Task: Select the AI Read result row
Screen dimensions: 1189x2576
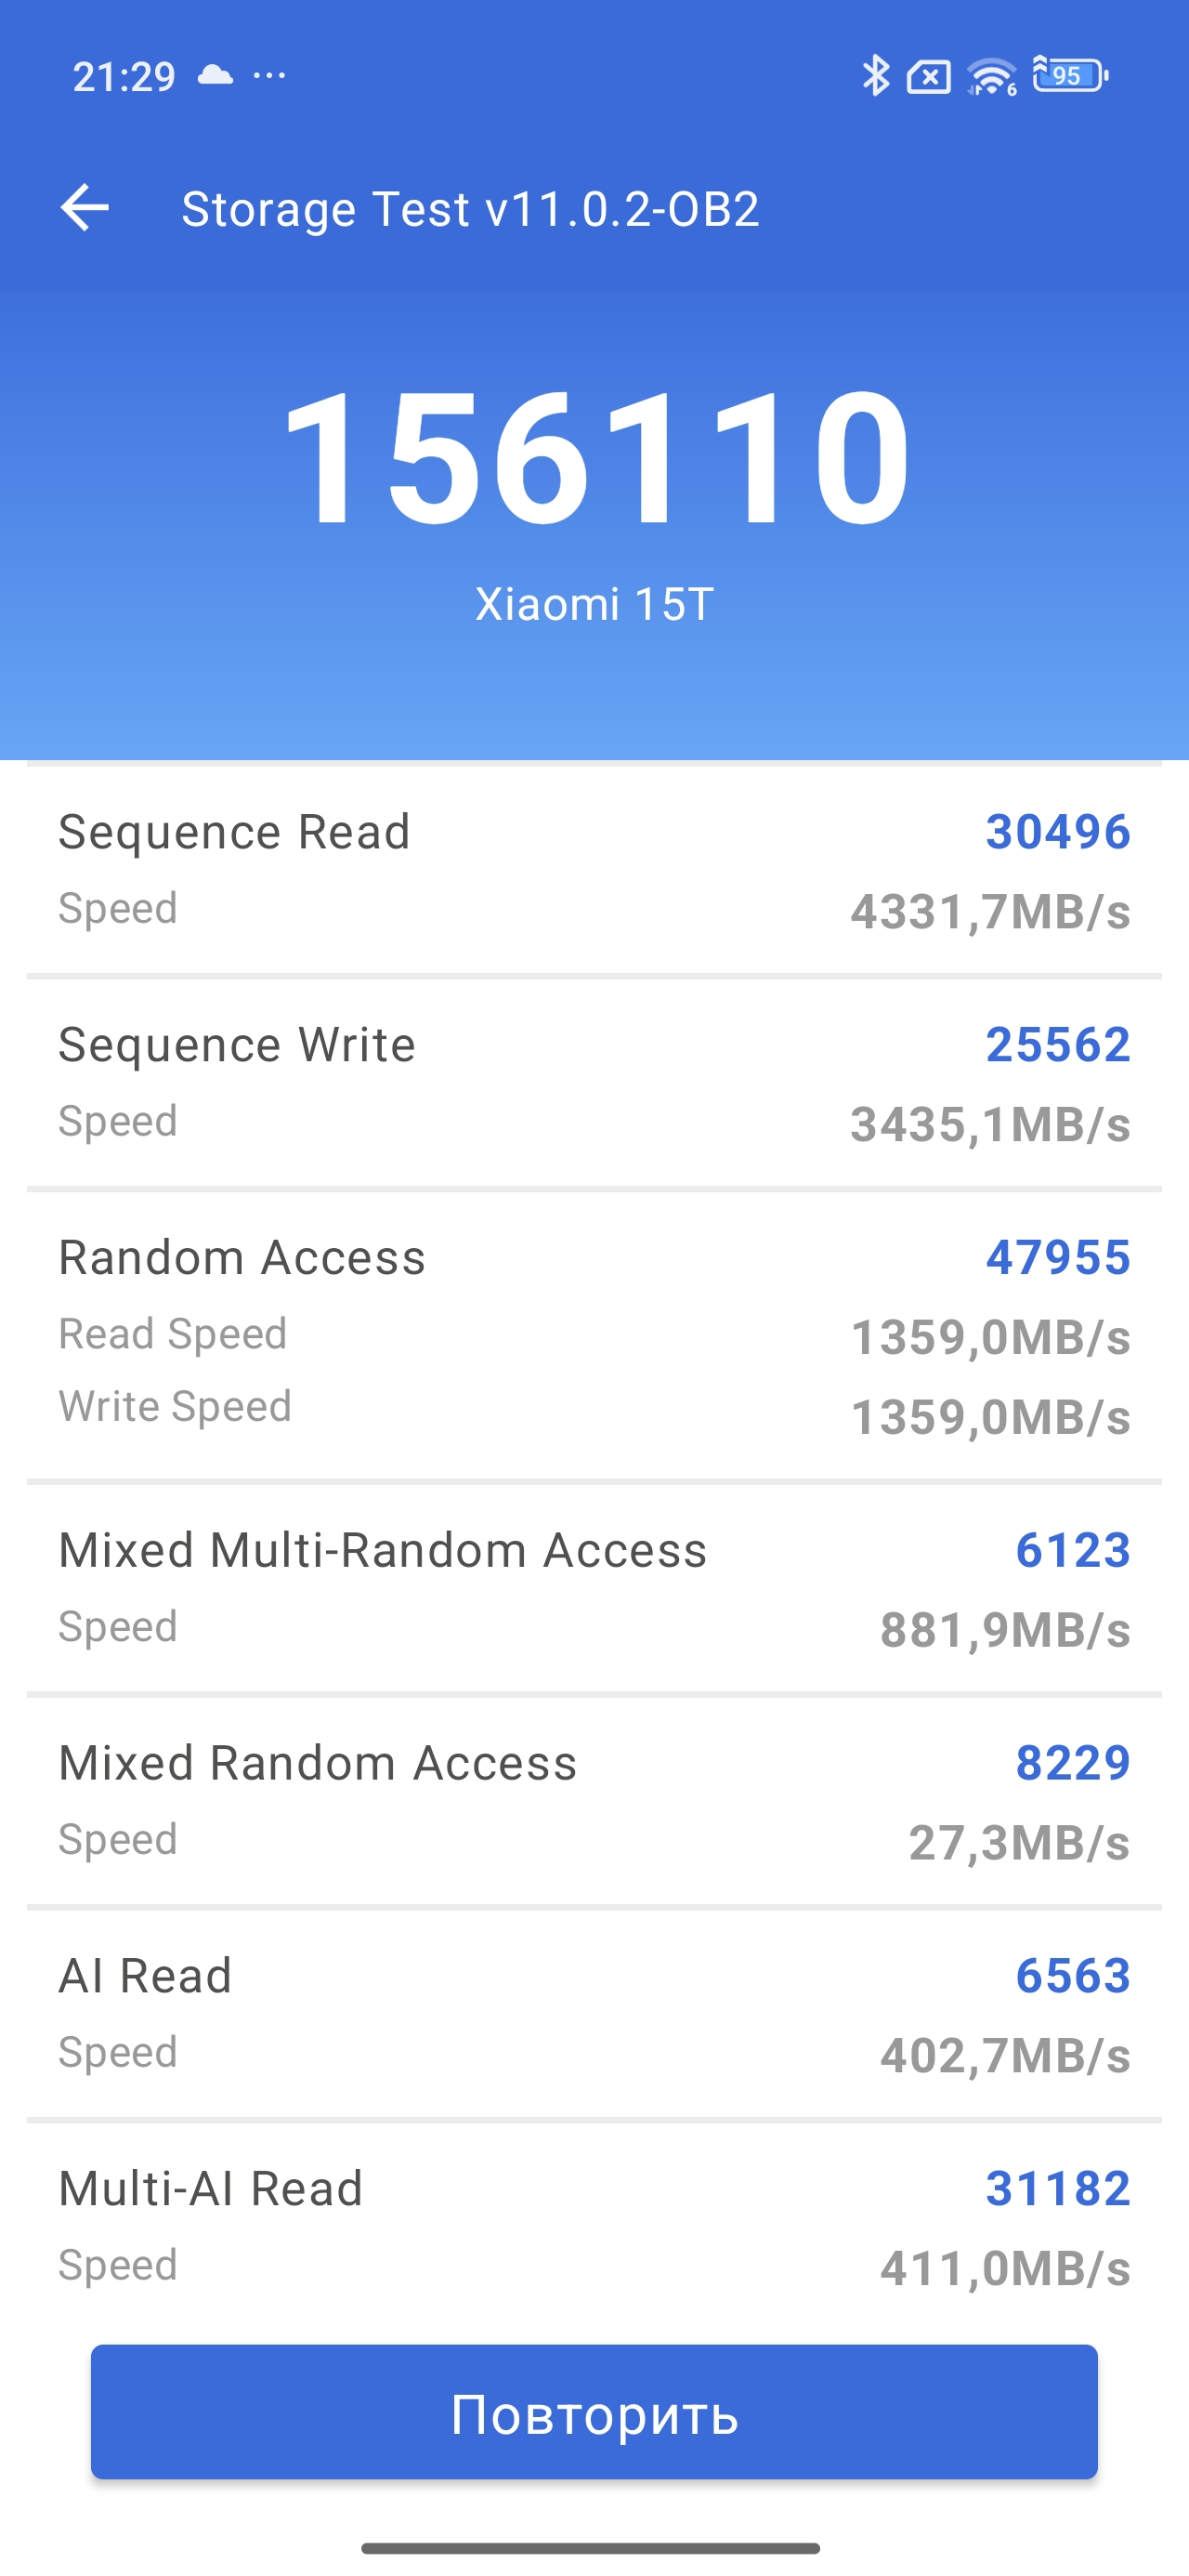Action: pos(594,2014)
